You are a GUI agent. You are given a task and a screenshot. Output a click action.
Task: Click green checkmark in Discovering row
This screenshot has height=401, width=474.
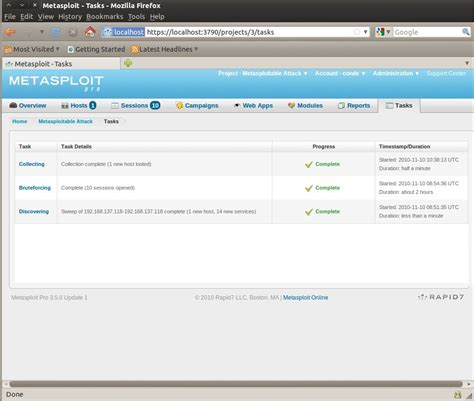click(x=309, y=212)
